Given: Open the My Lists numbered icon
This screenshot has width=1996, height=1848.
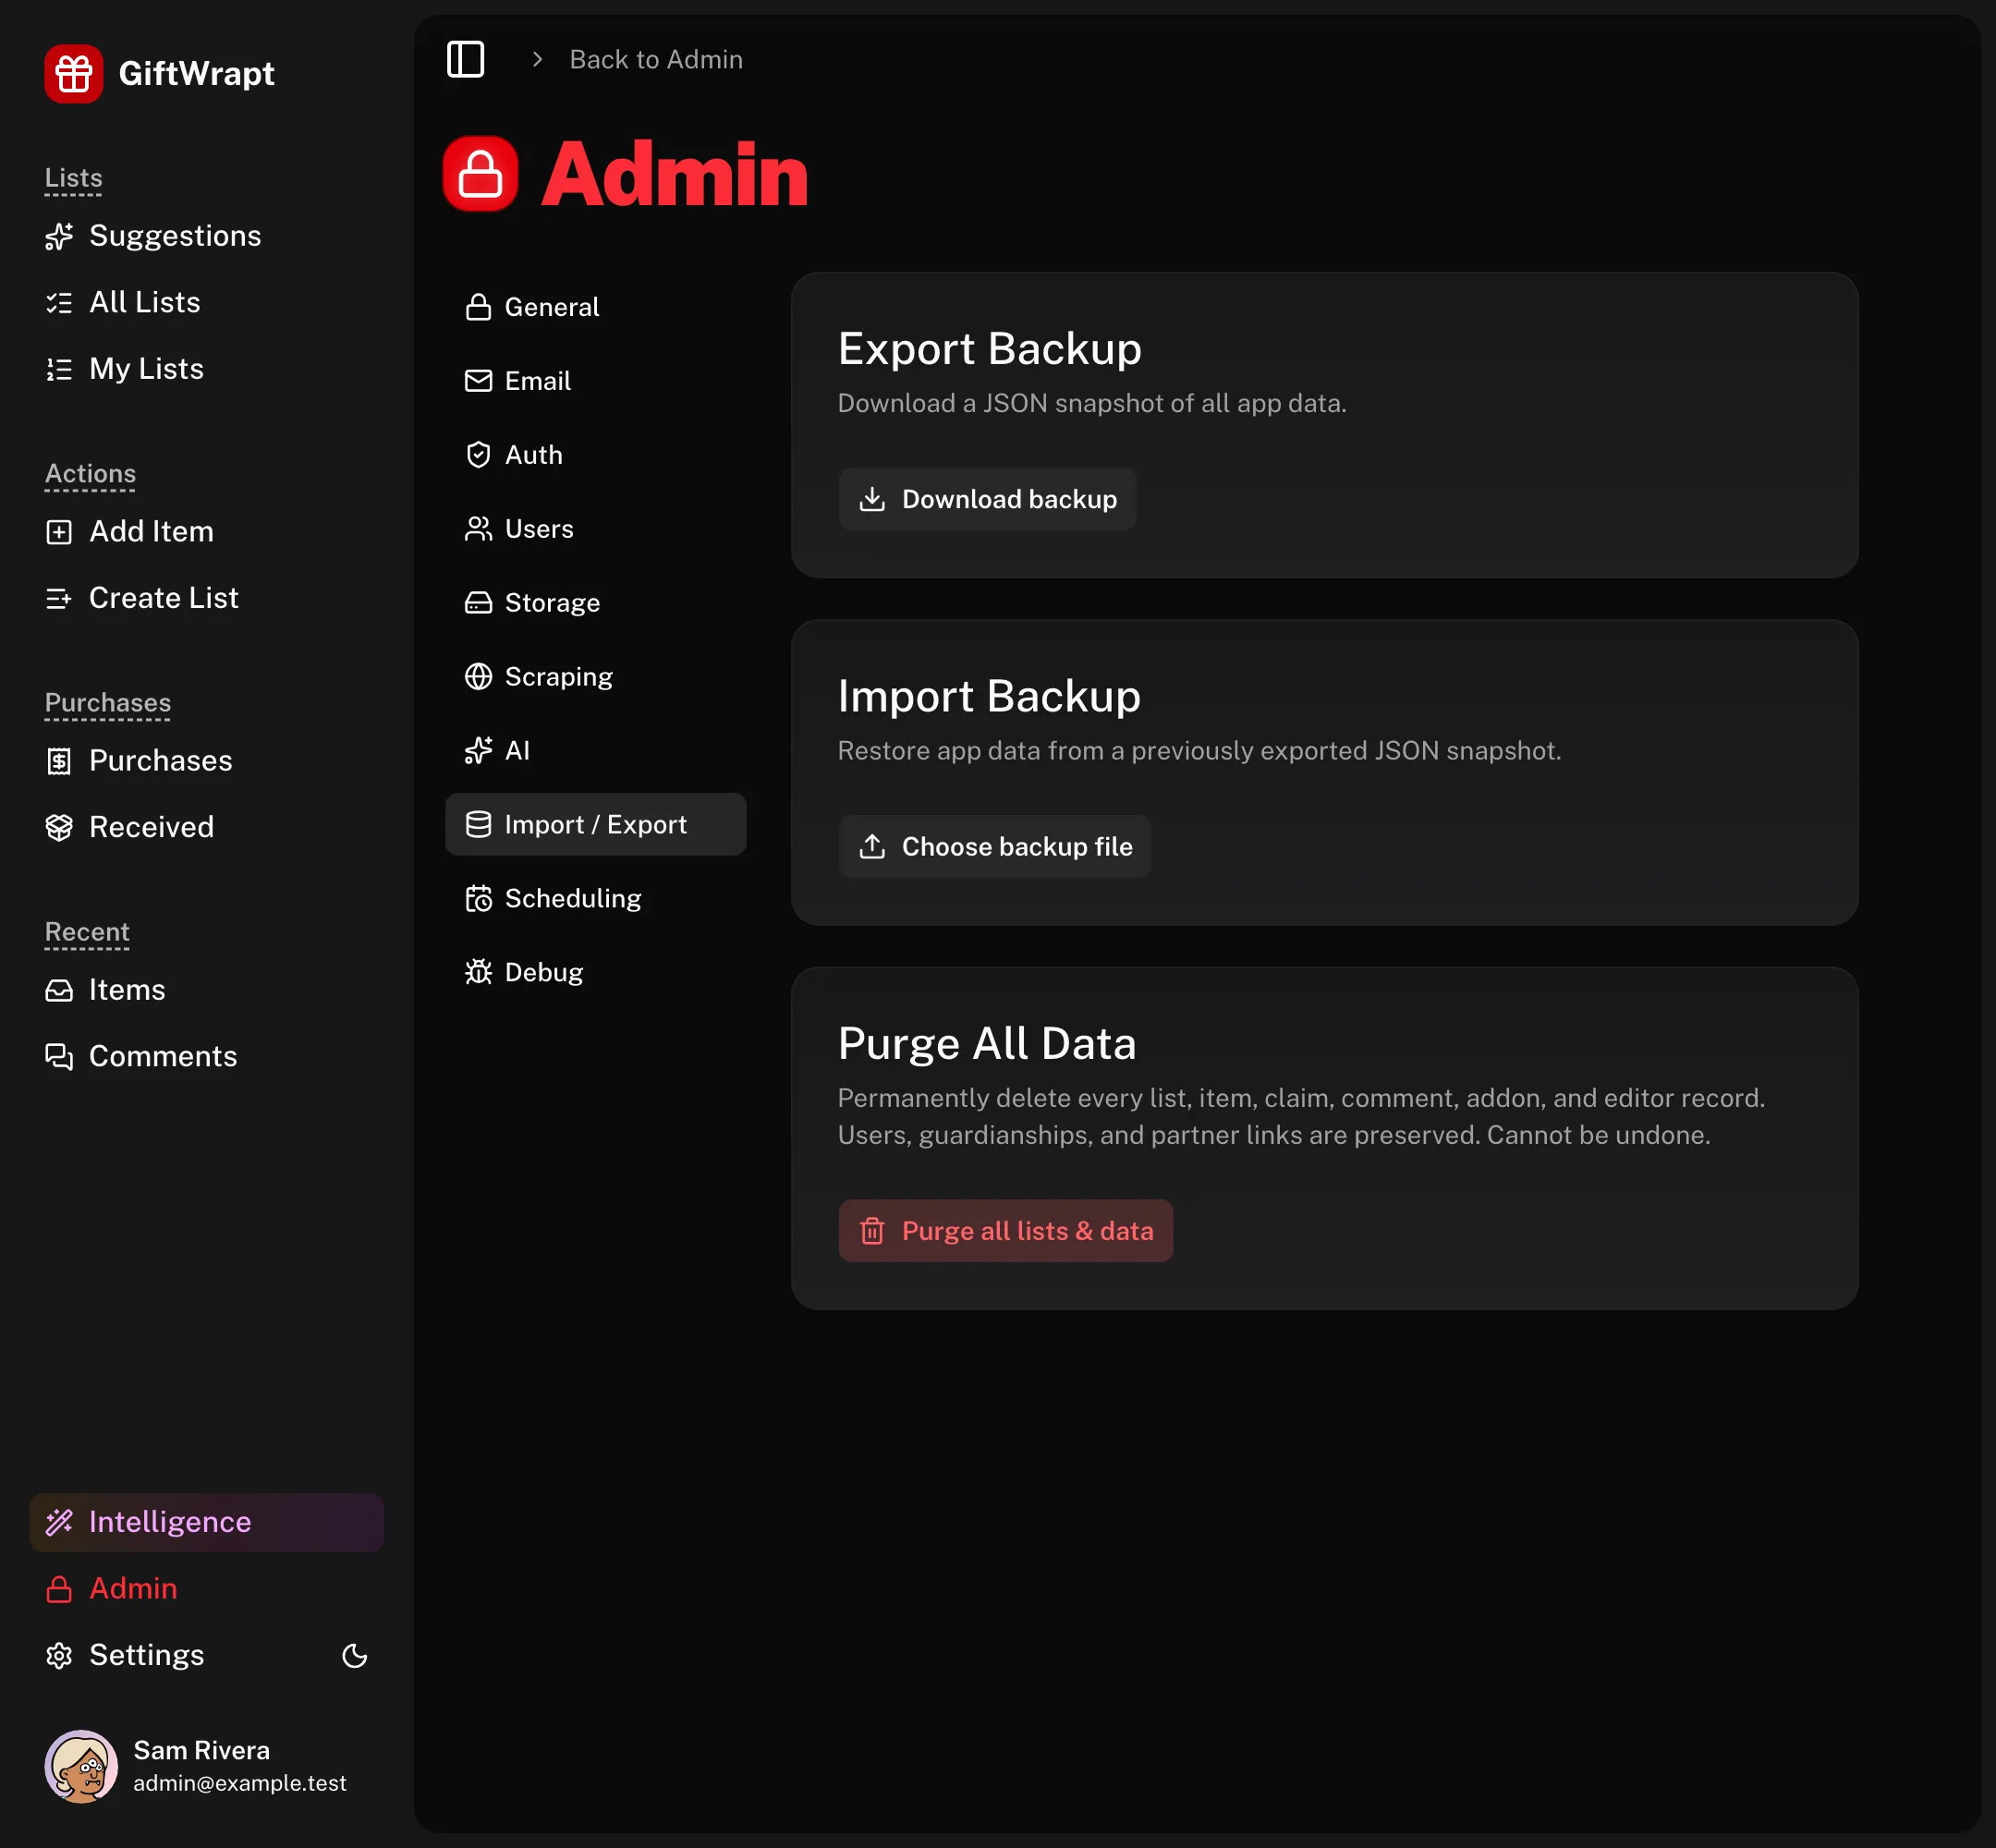Looking at the screenshot, I should pos(59,369).
